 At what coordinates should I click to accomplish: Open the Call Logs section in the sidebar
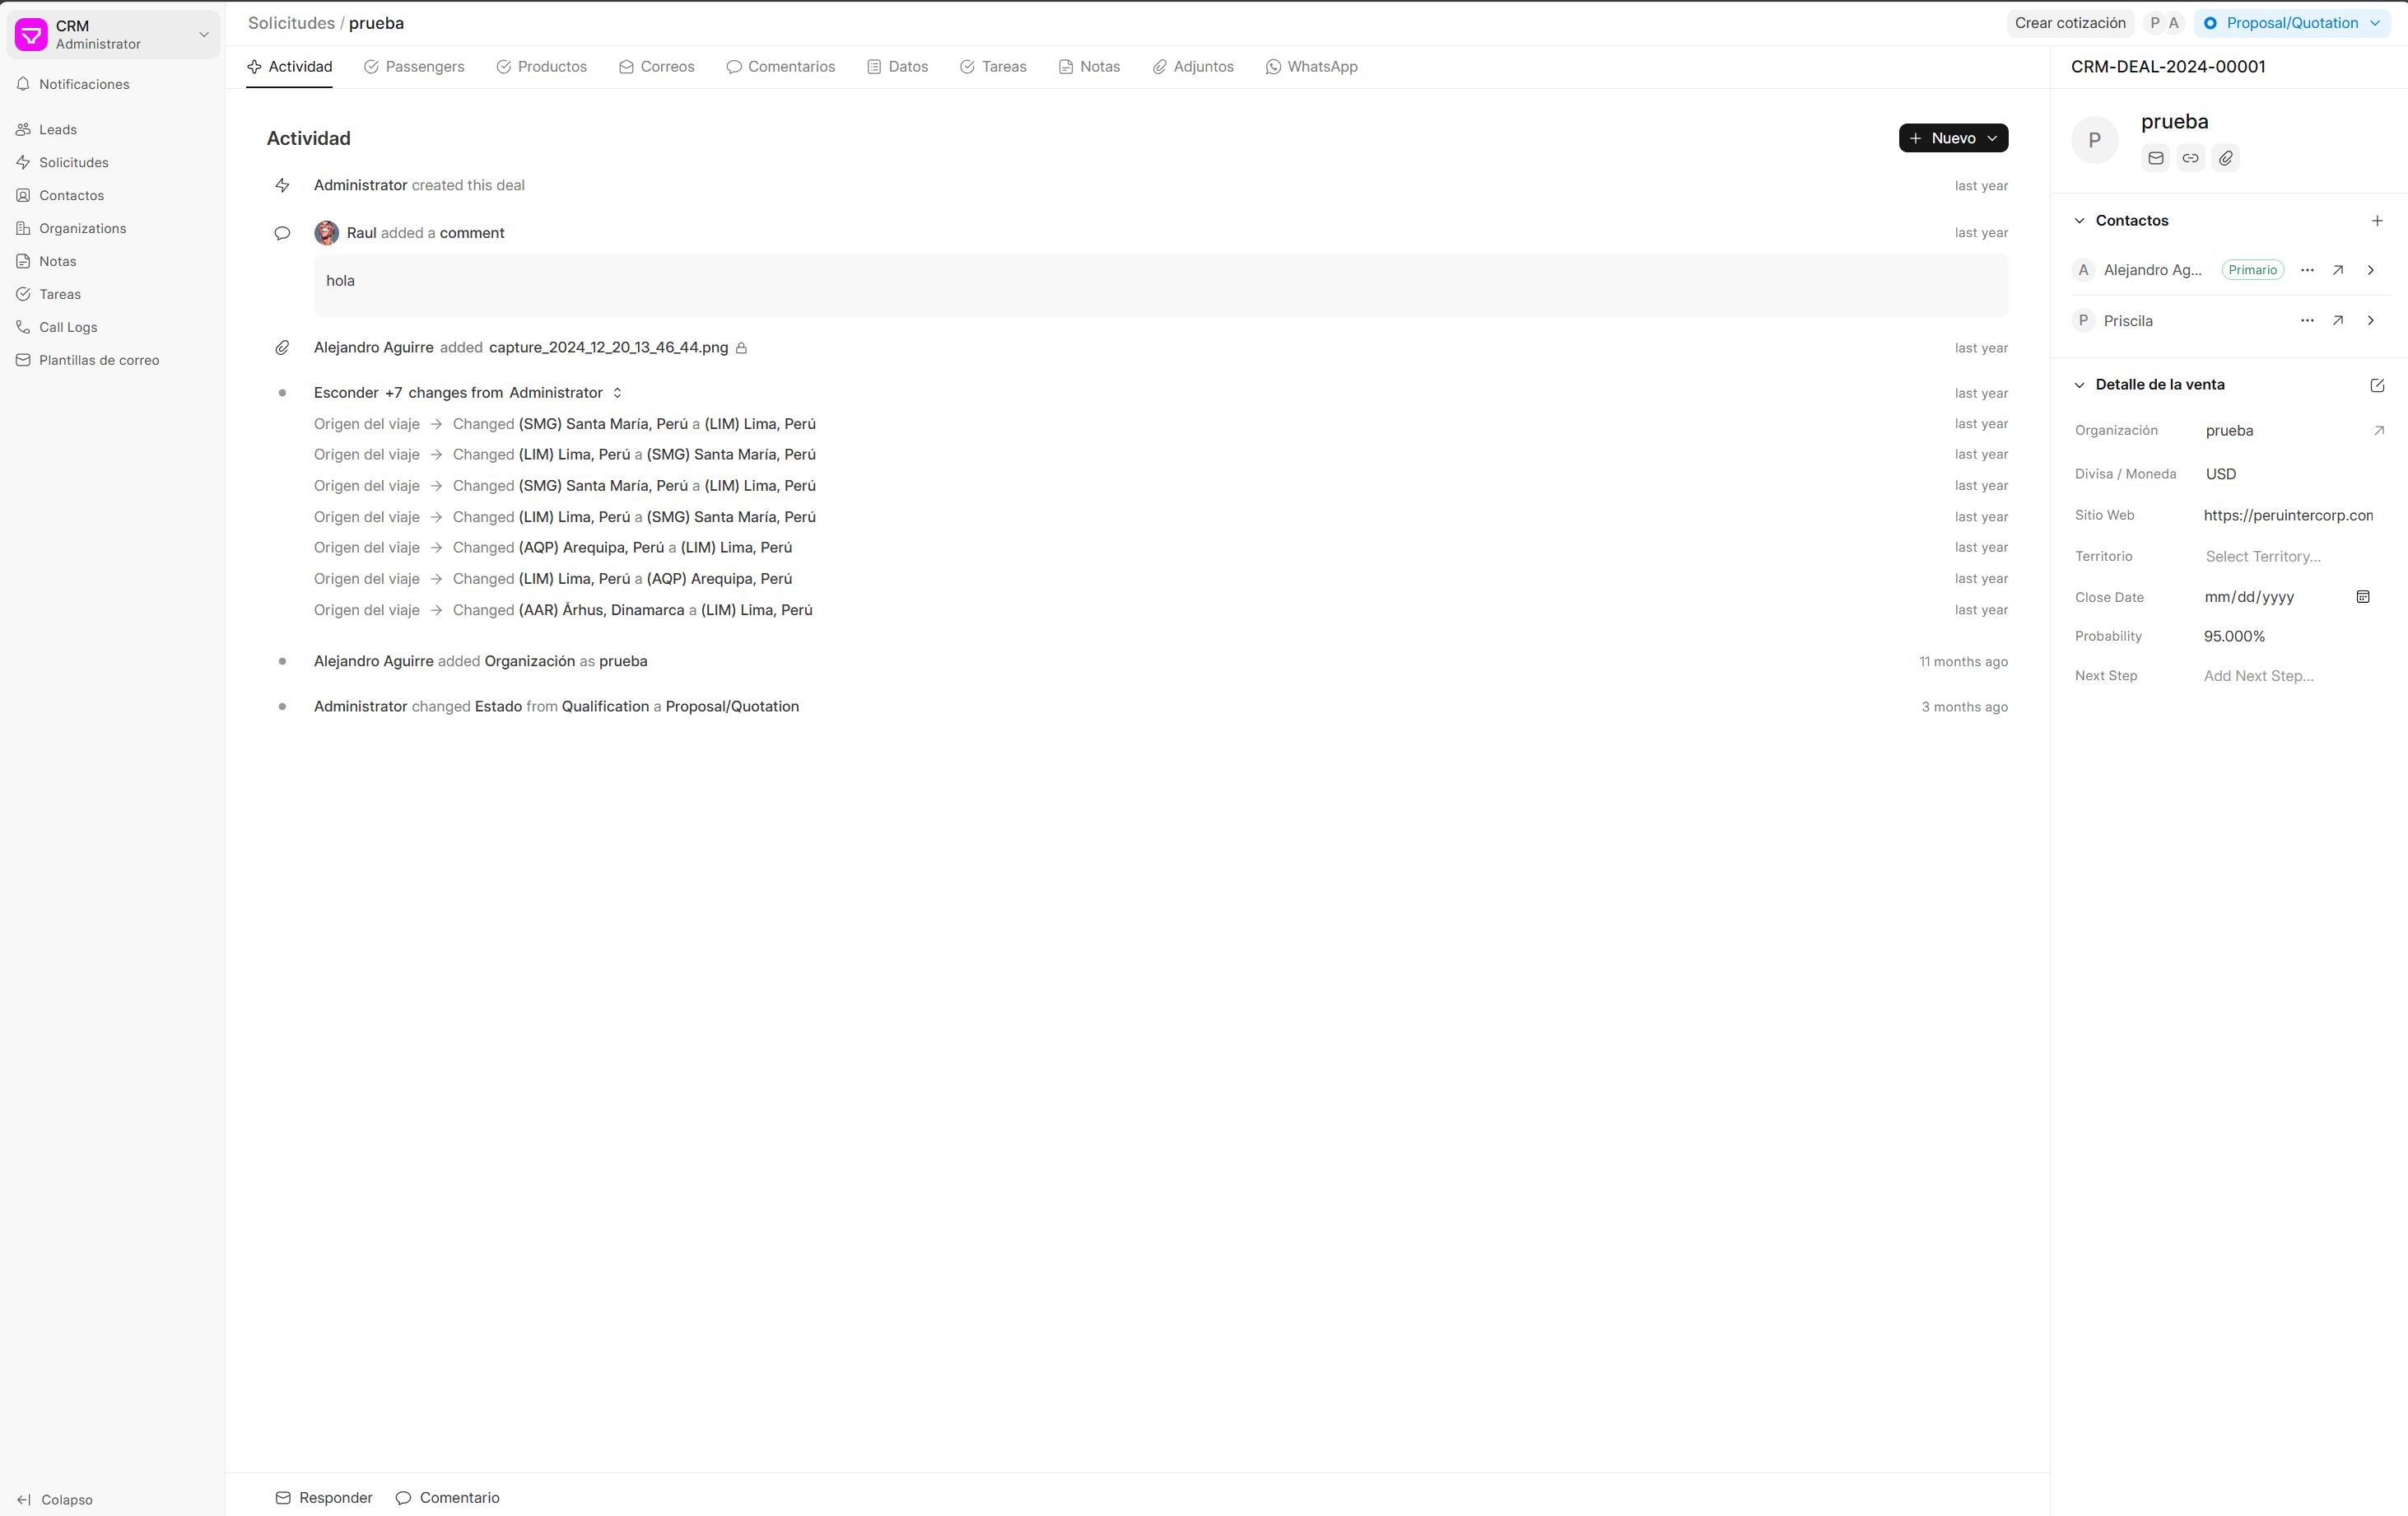coord(68,326)
